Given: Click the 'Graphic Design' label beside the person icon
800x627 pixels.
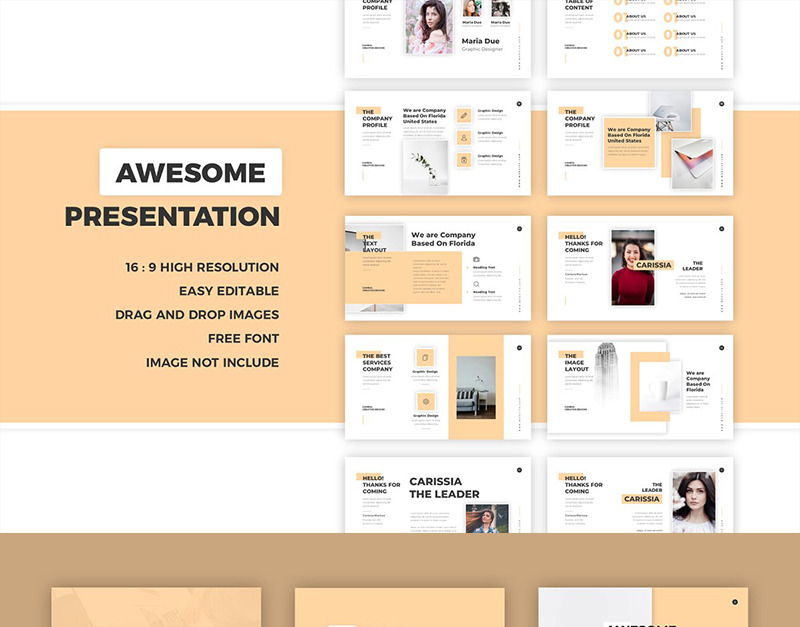Looking at the screenshot, I should 490,133.
